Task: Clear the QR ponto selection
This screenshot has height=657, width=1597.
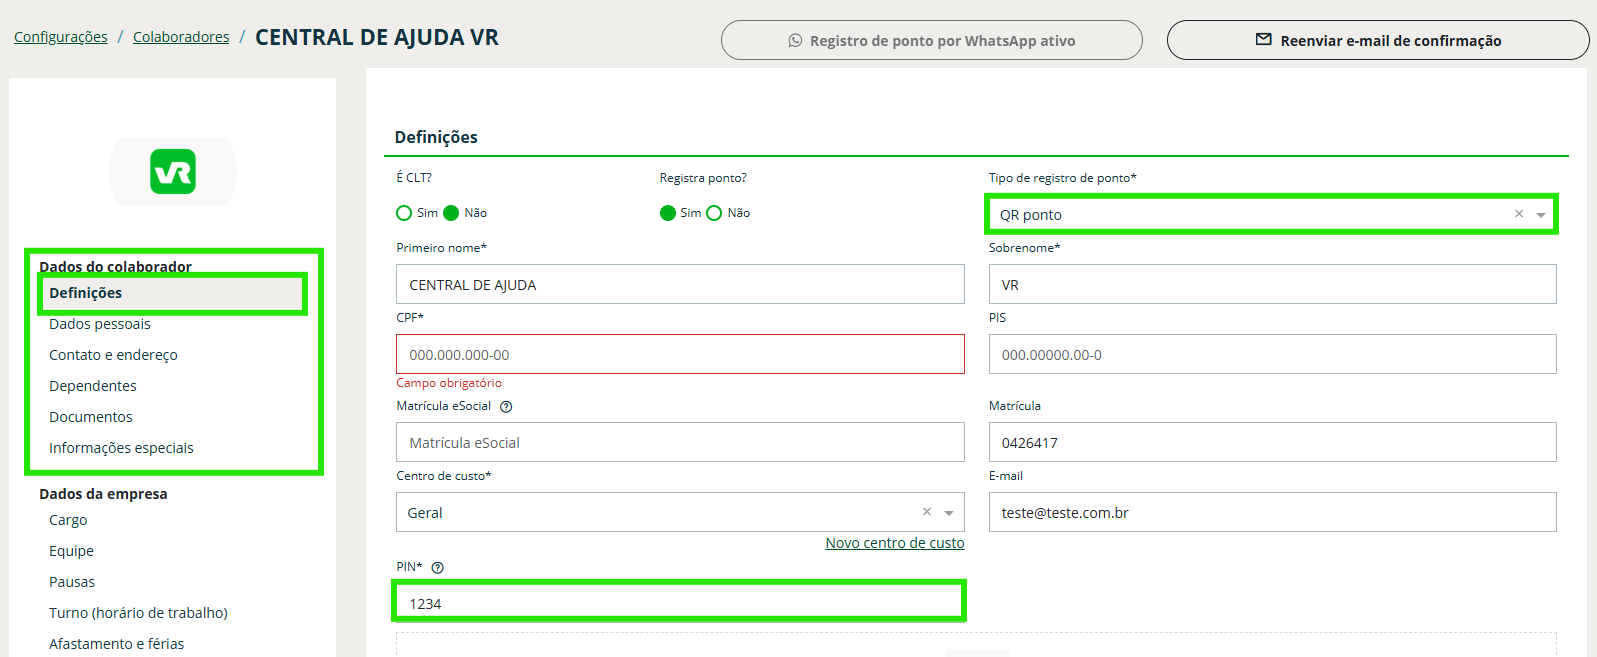Action: coord(1519,214)
